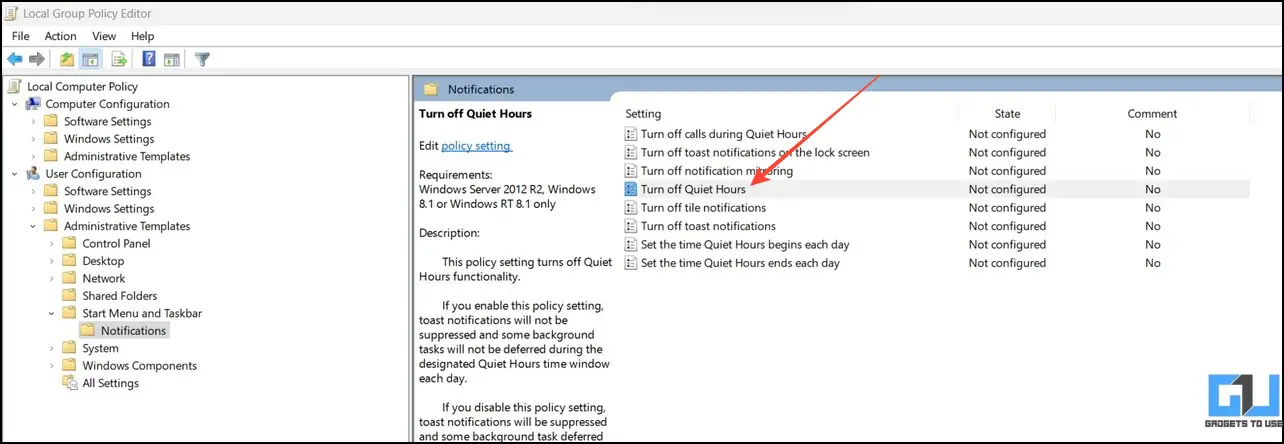
Task: Click icon beside toast notifications on the lock screen
Action: 631,152
